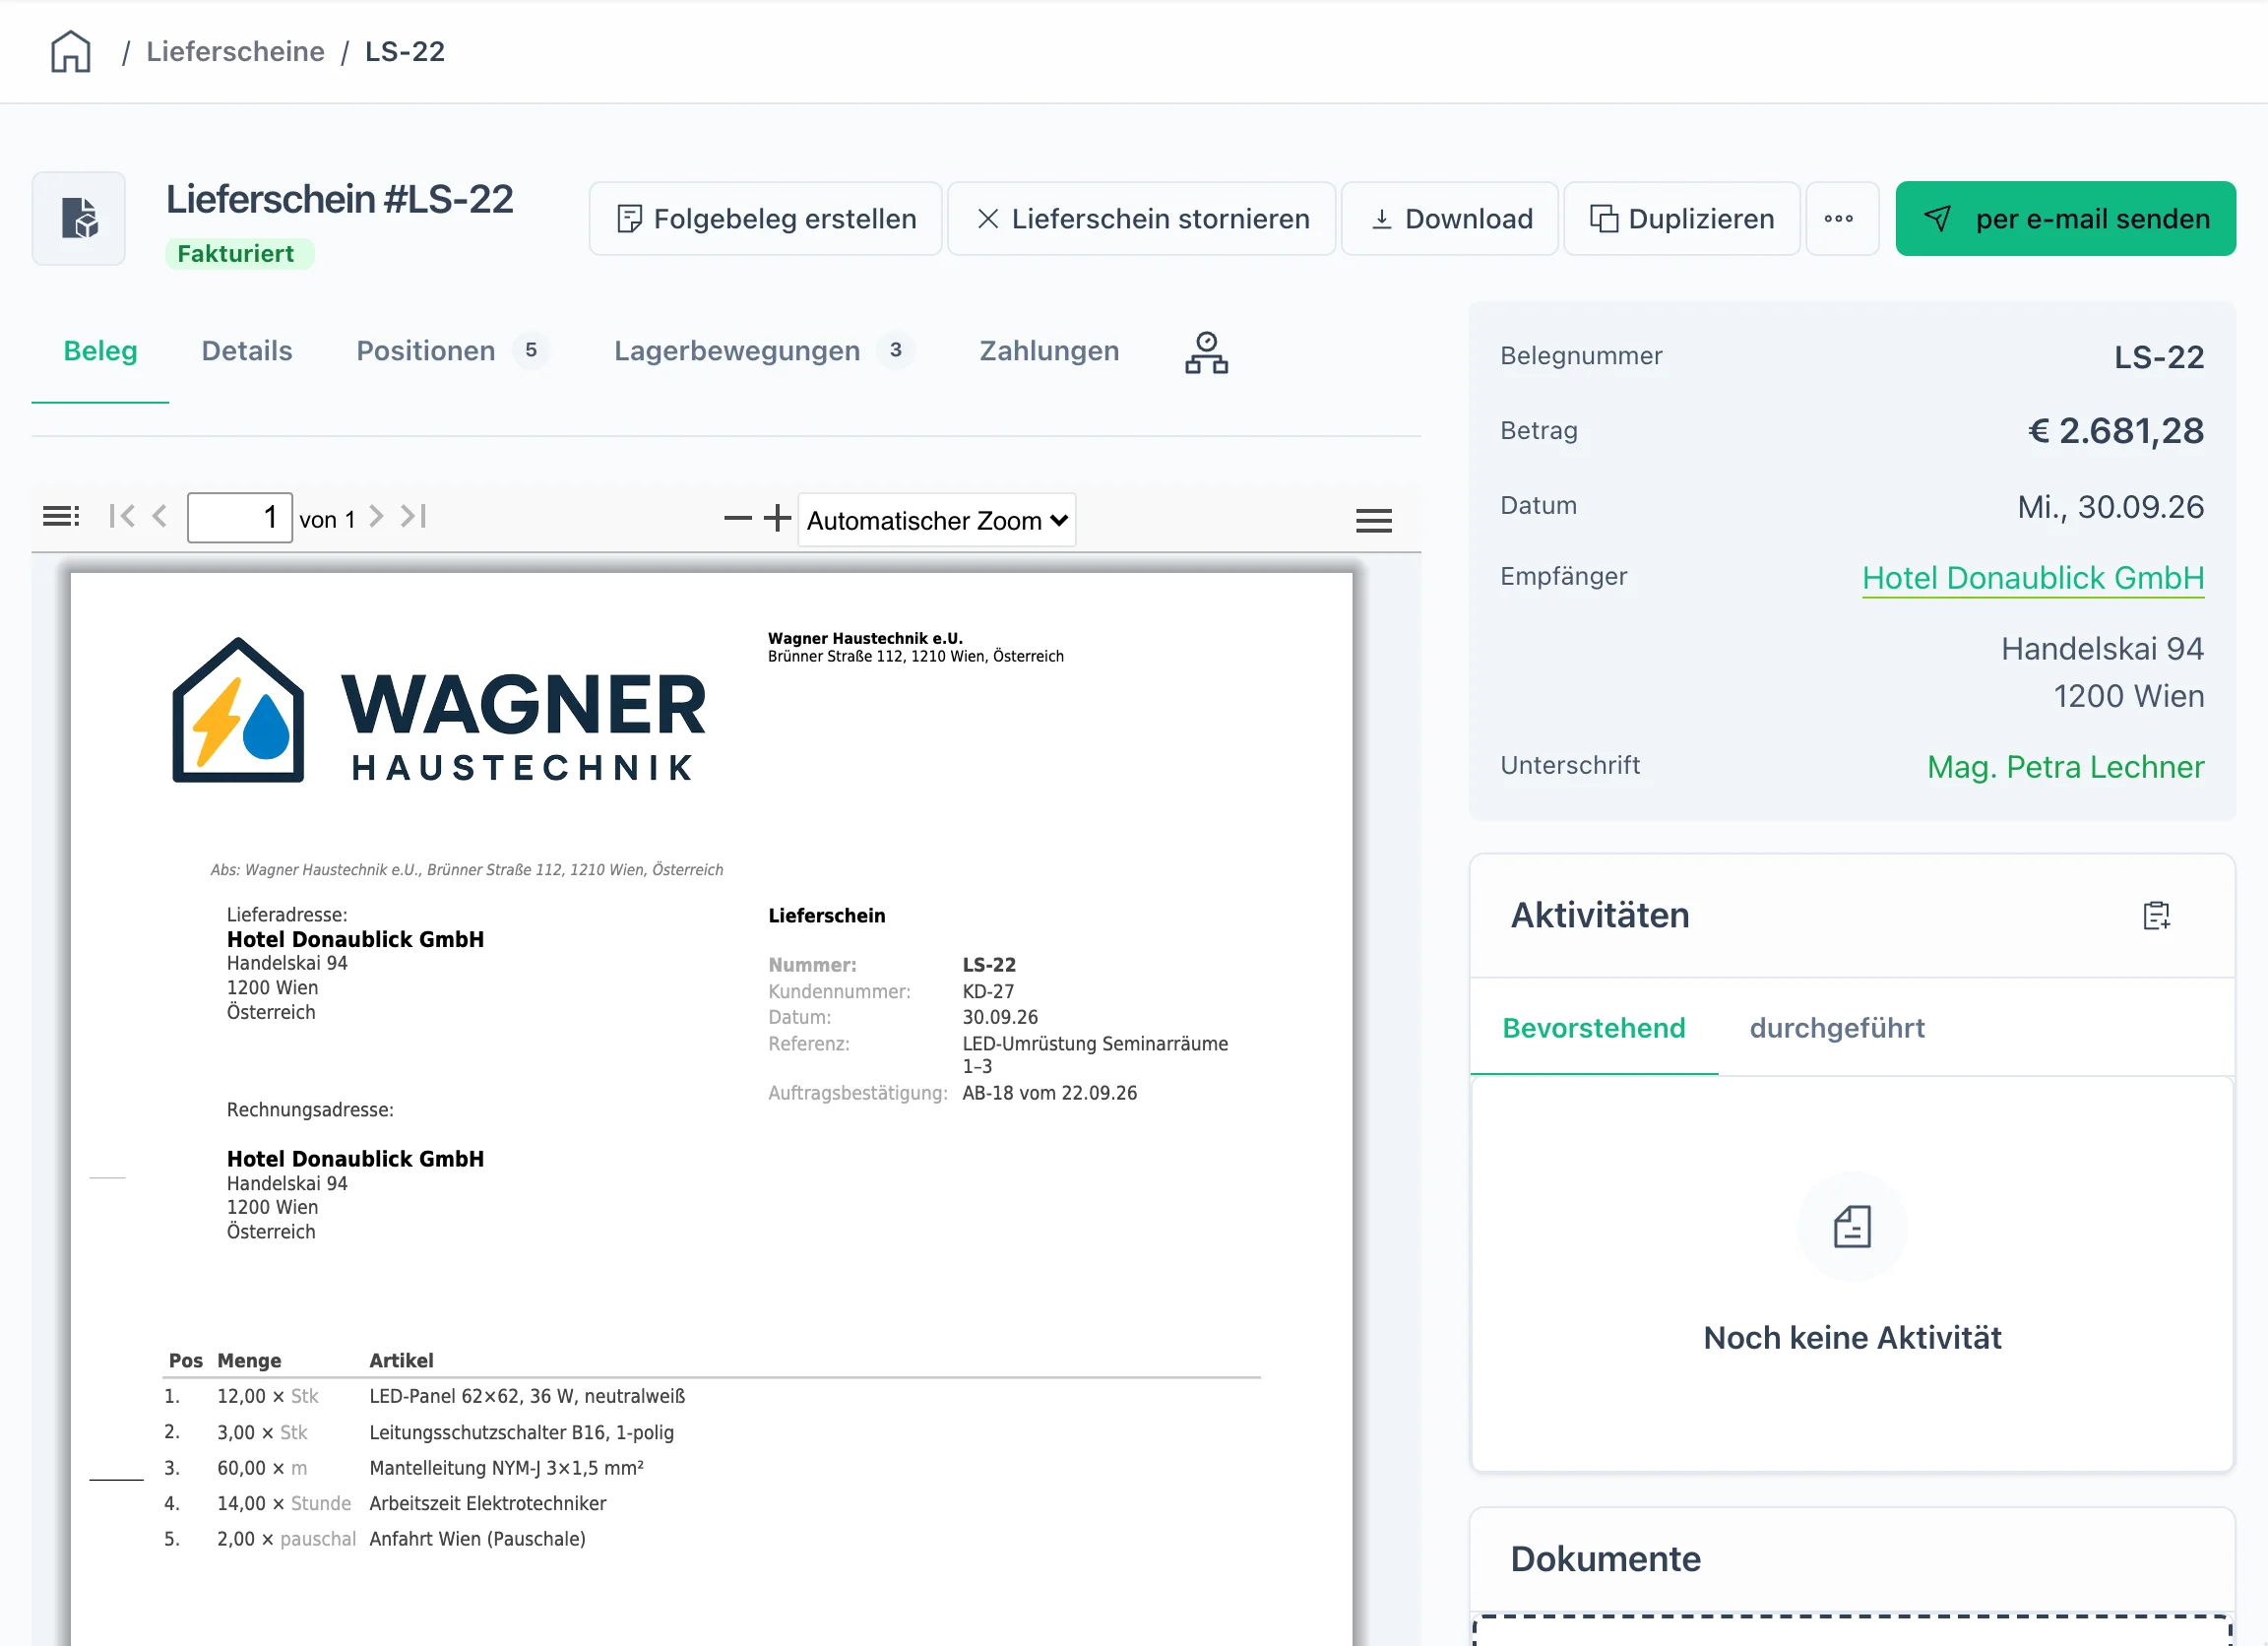The image size is (2268, 1646).
Task: Open the Zahlungen tab
Action: (x=1049, y=351)
